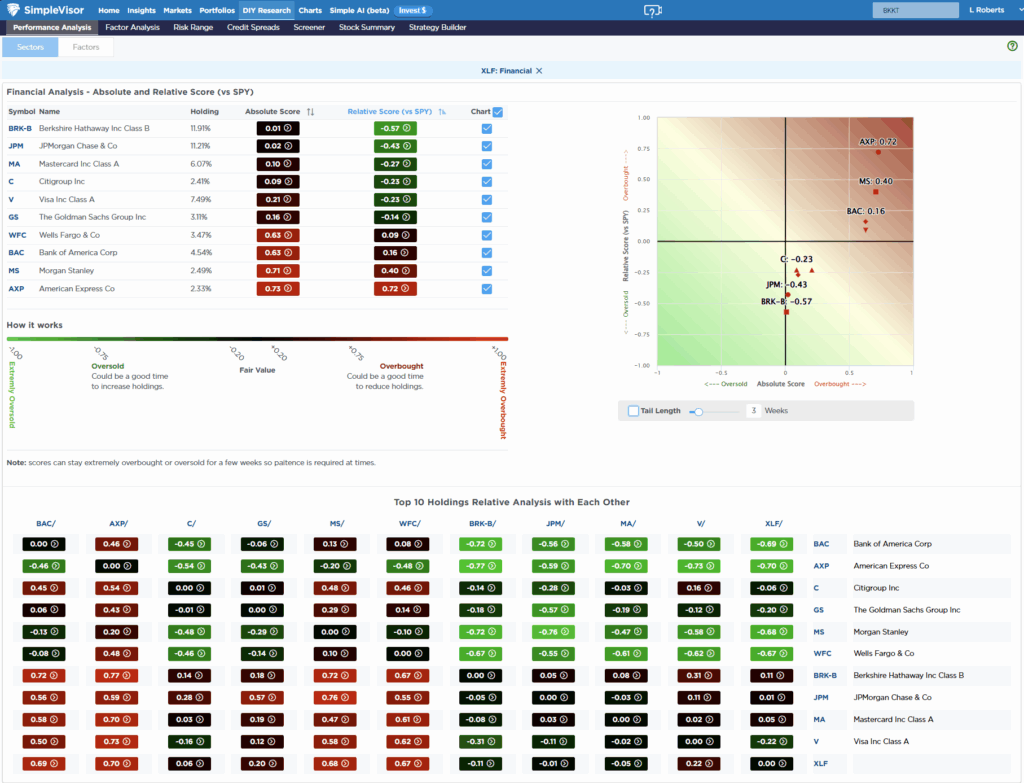The height and width of the screenshot is (783, 1024).
Task: Click the camera screenshot icon in top bar
Action: click(x=651, y=10)
